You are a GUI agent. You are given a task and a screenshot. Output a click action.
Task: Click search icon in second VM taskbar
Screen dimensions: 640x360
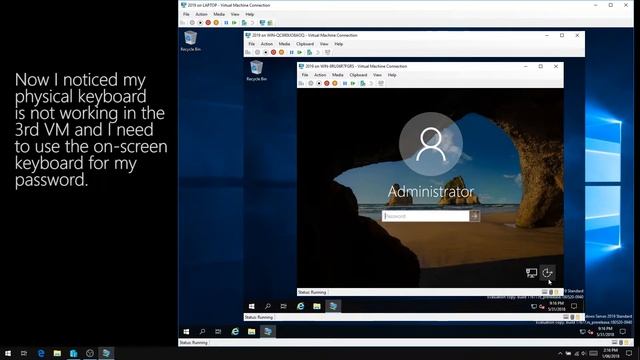tap(268, 306)
